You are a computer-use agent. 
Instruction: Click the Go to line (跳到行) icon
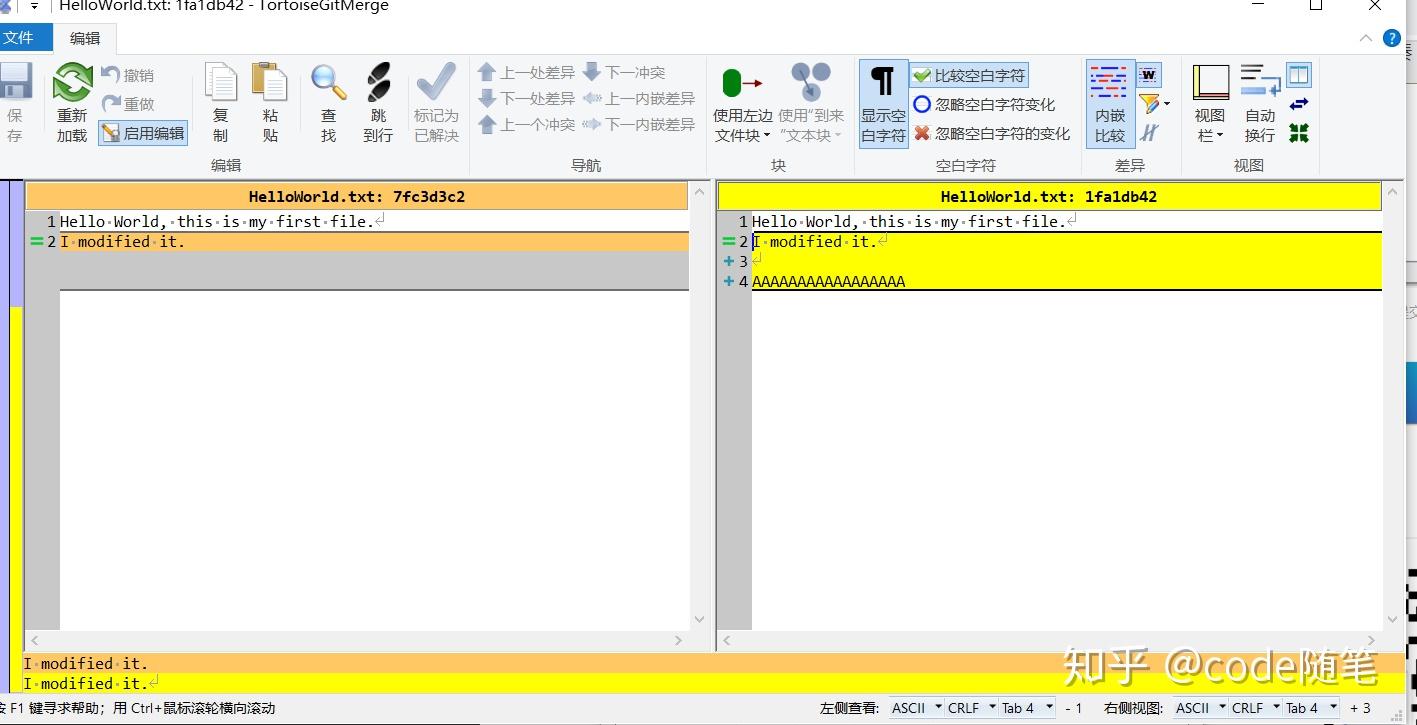378,103
